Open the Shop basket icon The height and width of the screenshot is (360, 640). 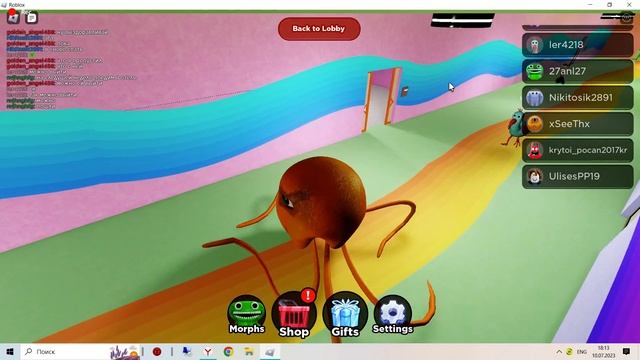click(294, 314)
